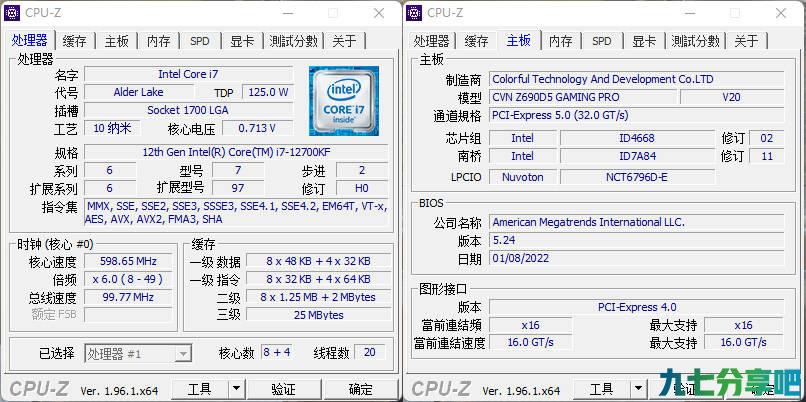This screenshot has width=806, height=402.
Task: Open the 内存 tab in left CPU-Z window
Action: coord(158,41)
